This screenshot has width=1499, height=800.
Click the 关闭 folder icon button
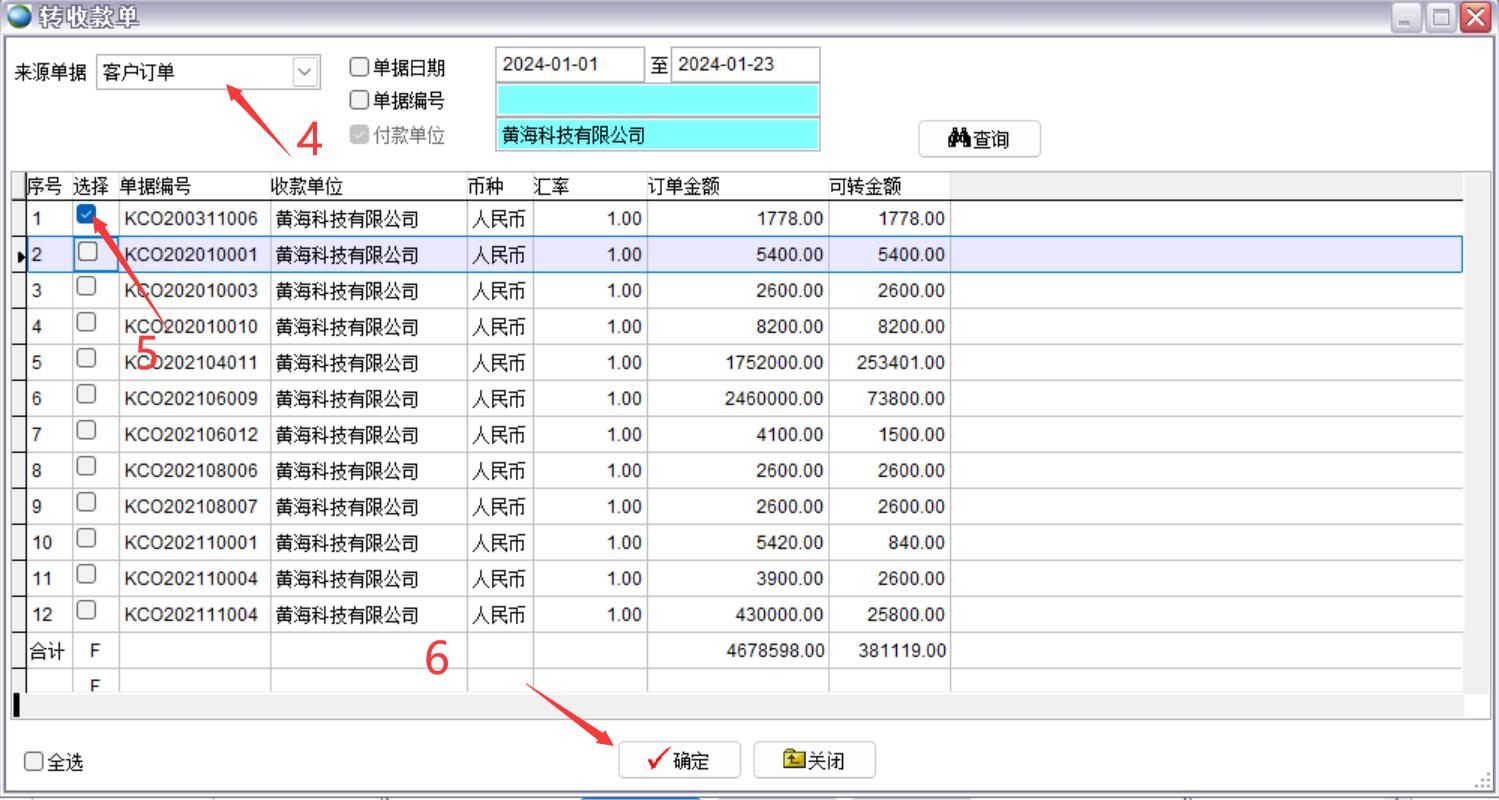[814, 760]
